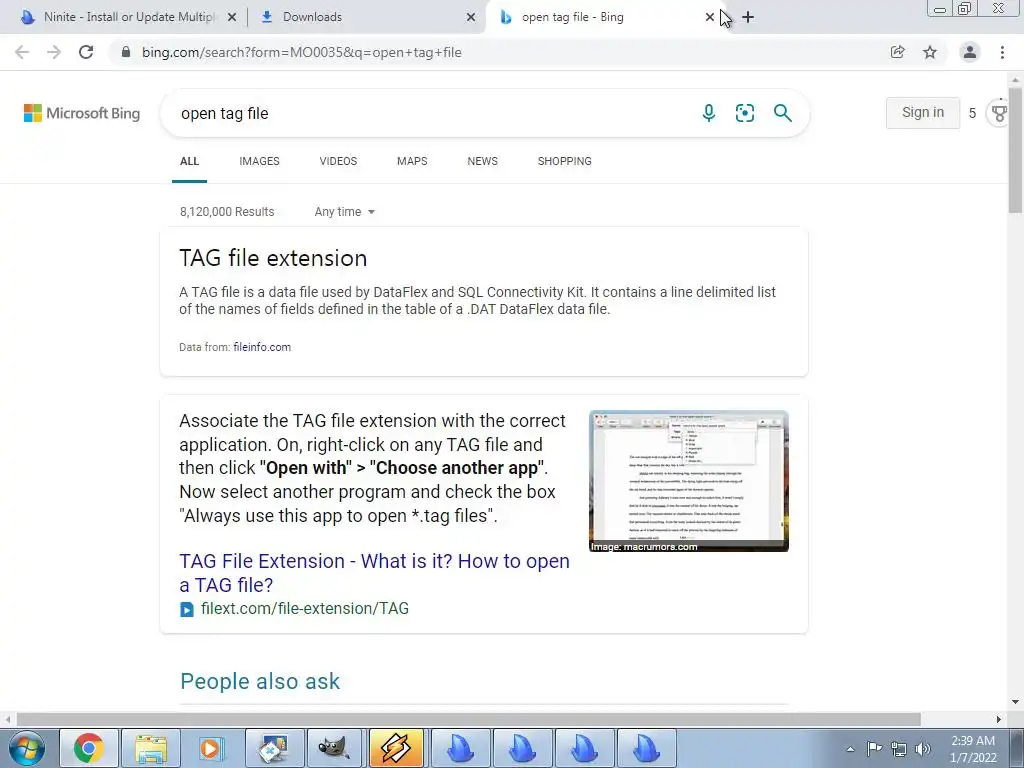
Task: Open File Explorer from the taskbar
Action: click(x=151, y=748)
